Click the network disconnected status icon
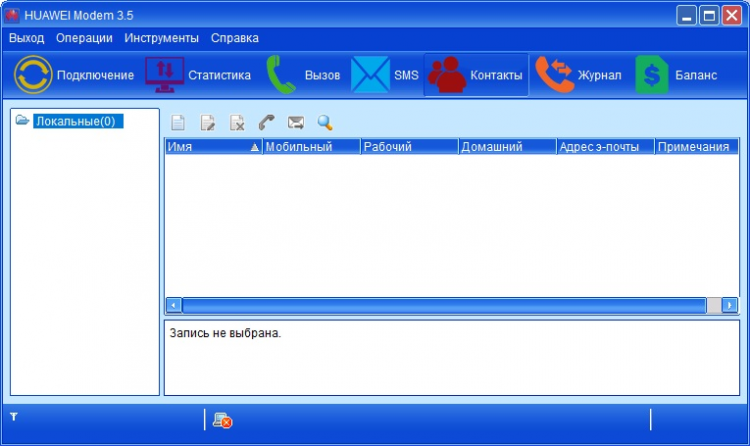Image resolution: width=750 pixels, height=446 pixels. tap(222, 420)
